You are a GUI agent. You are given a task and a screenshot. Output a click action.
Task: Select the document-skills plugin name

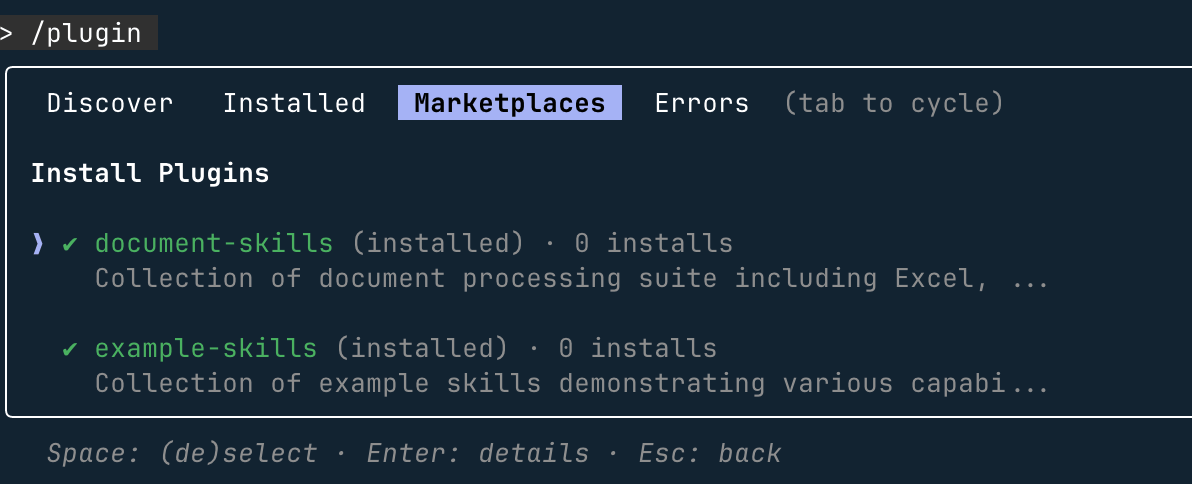[214, 243]
